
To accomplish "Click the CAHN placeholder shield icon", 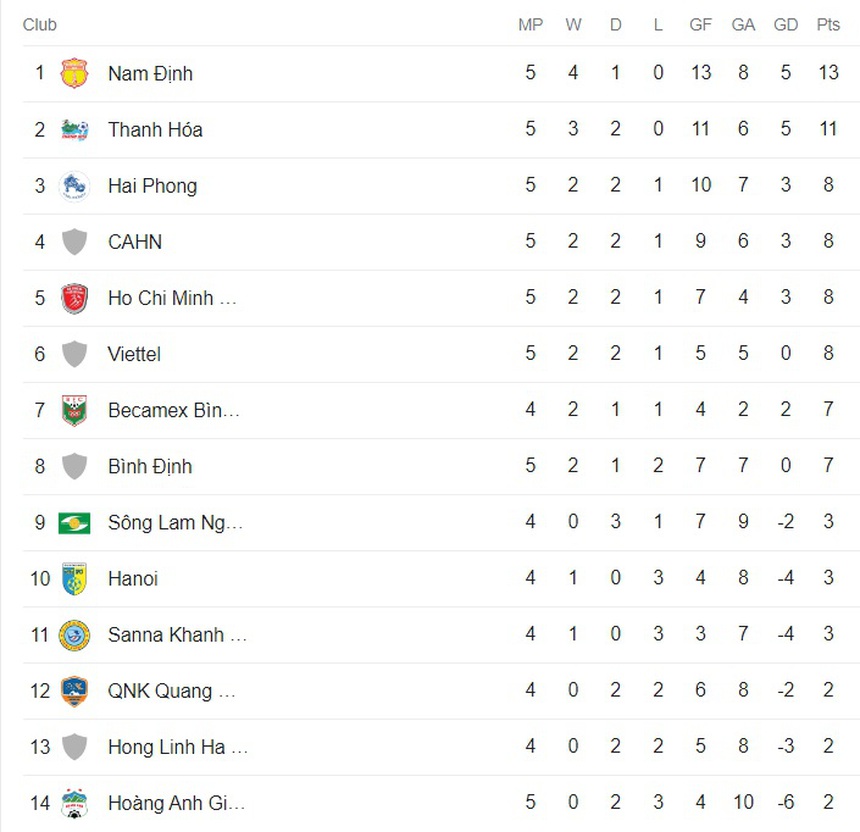I will point(74,242).
